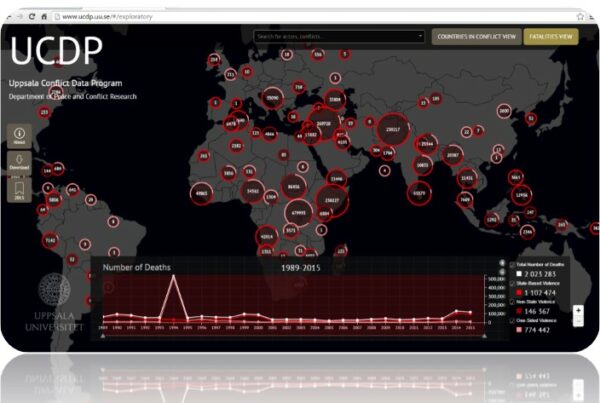Click the 1994 year label on the timeline
The image size is (600, 403).
(173, 328)
